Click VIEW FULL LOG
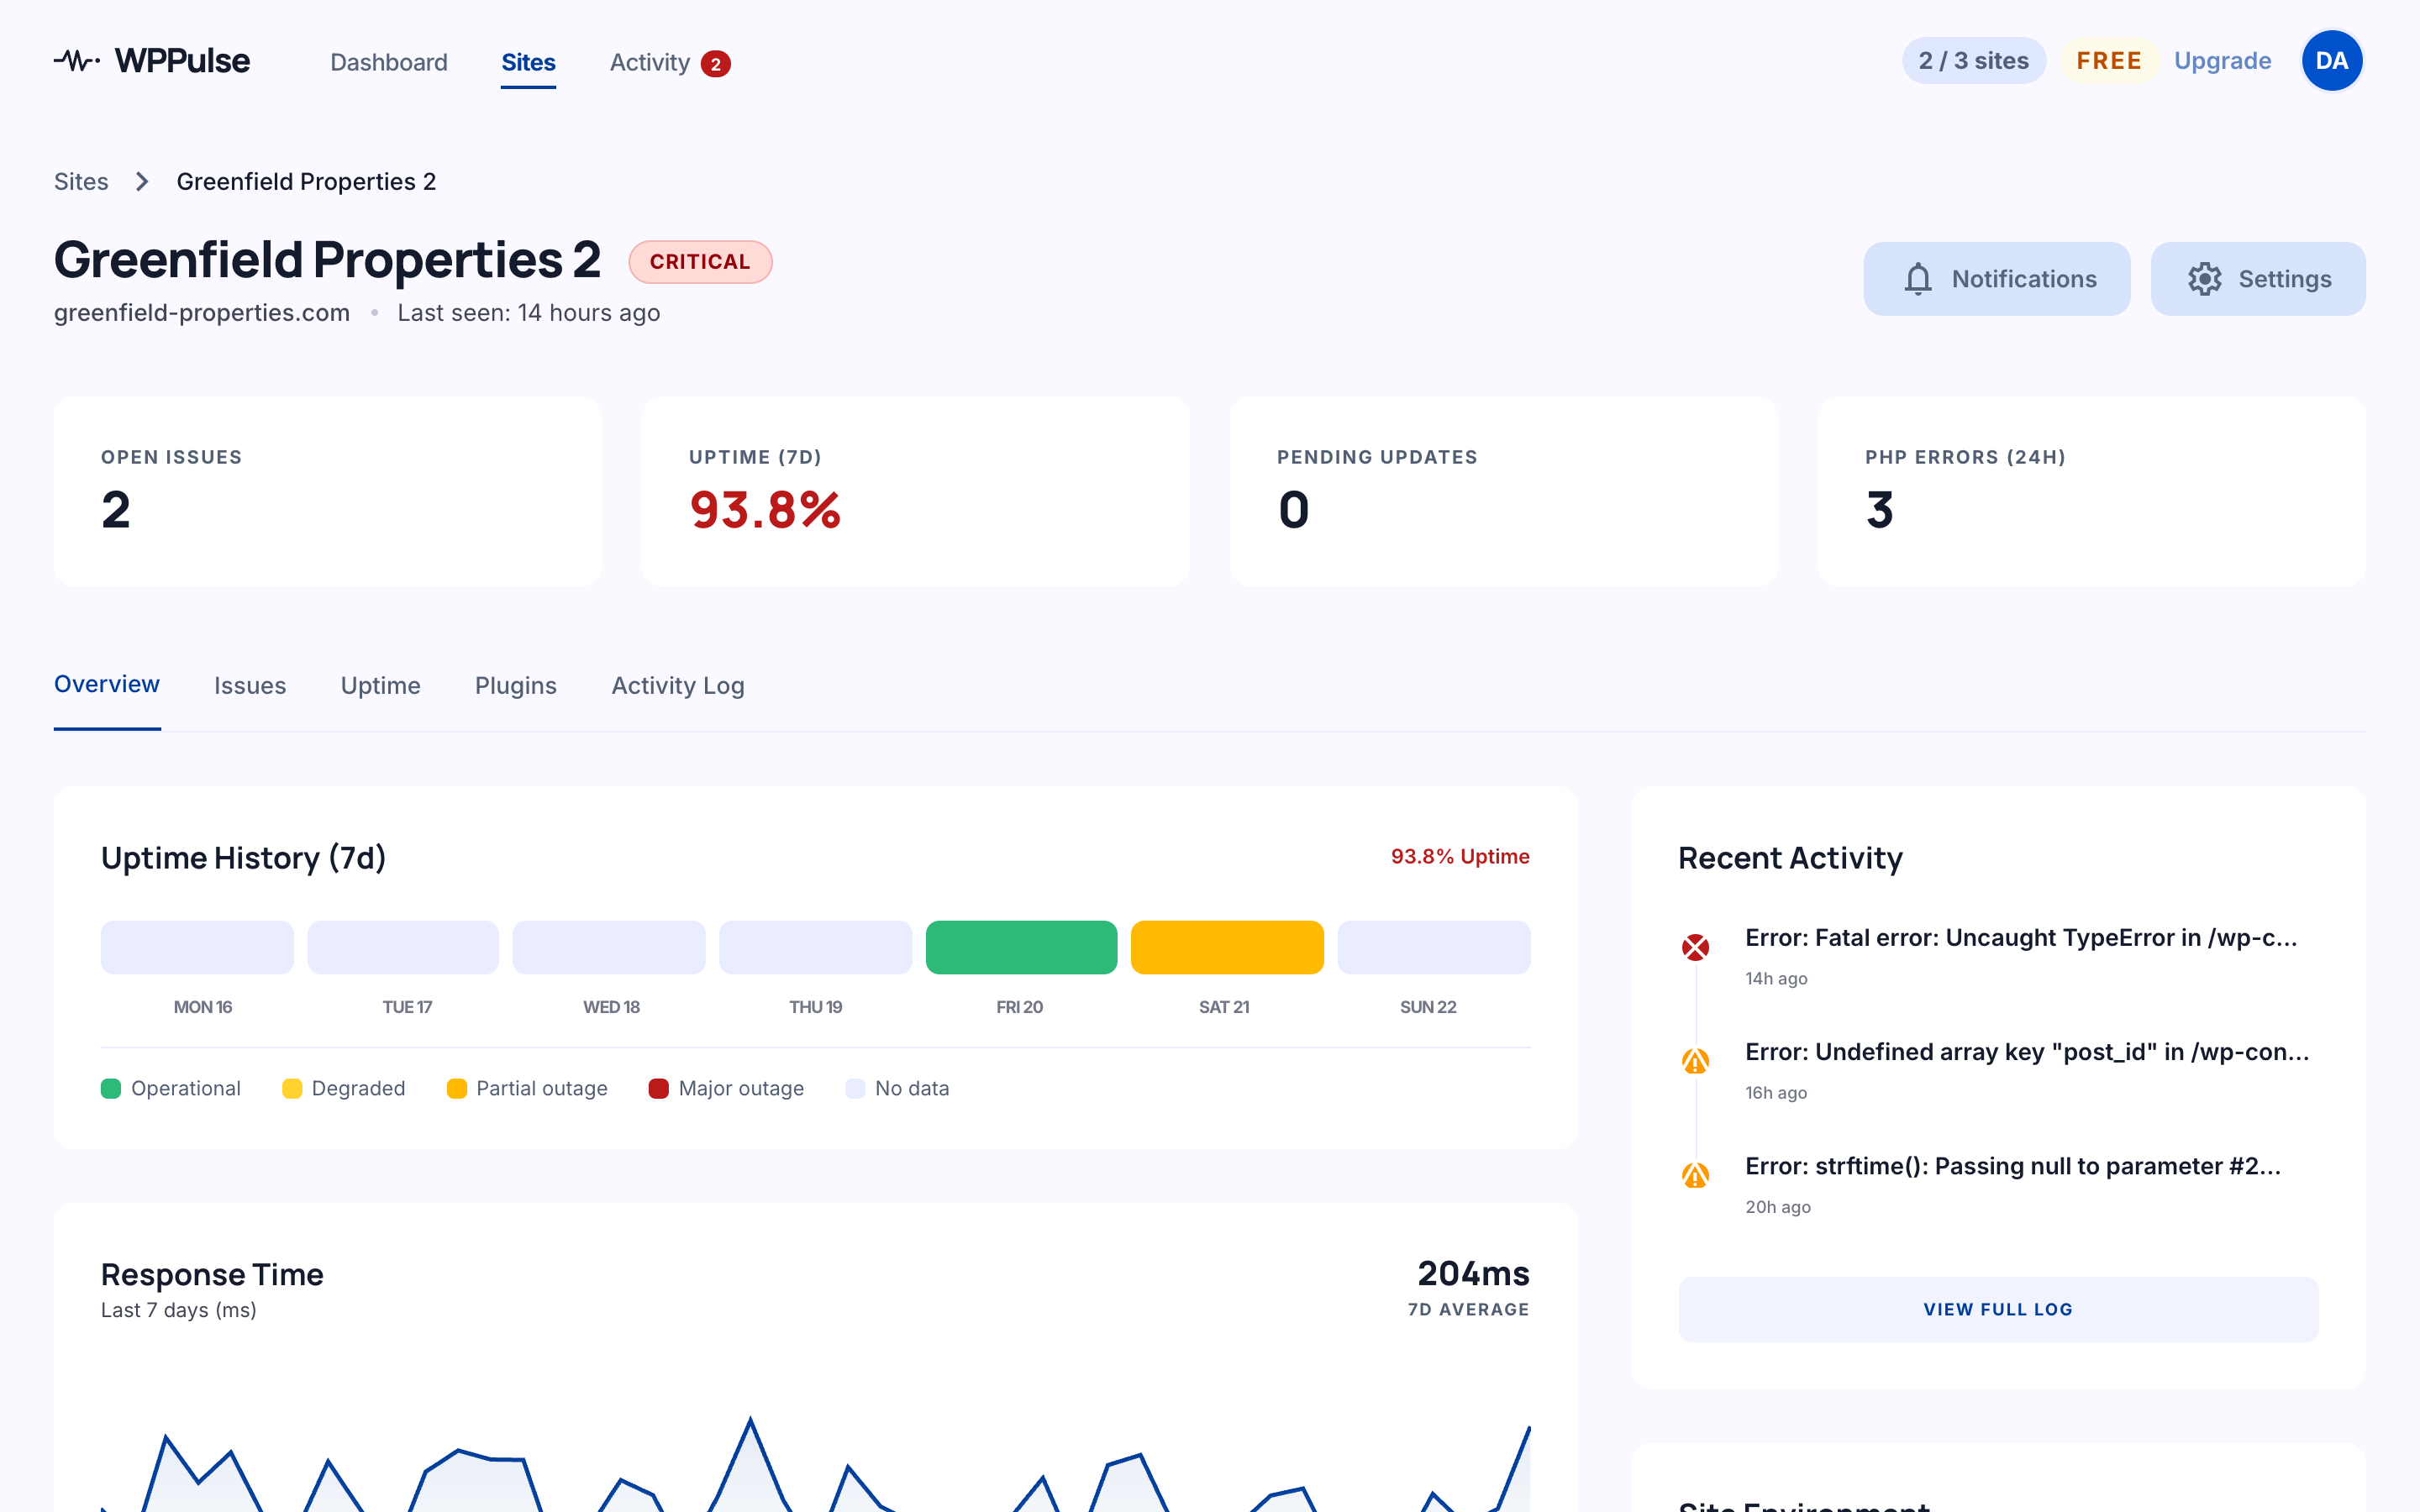 click(1997, 1308)
